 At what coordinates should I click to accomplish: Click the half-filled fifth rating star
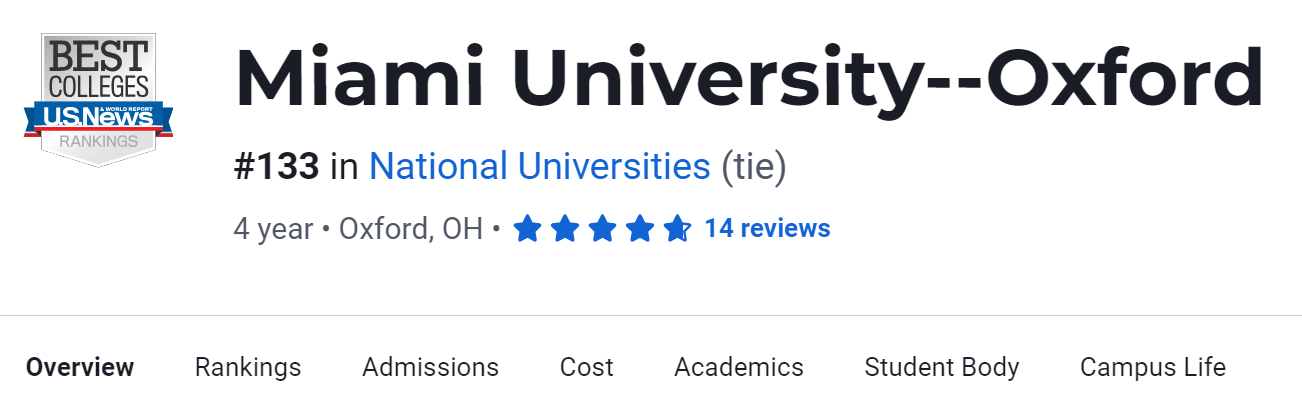(x=676, y=230)
